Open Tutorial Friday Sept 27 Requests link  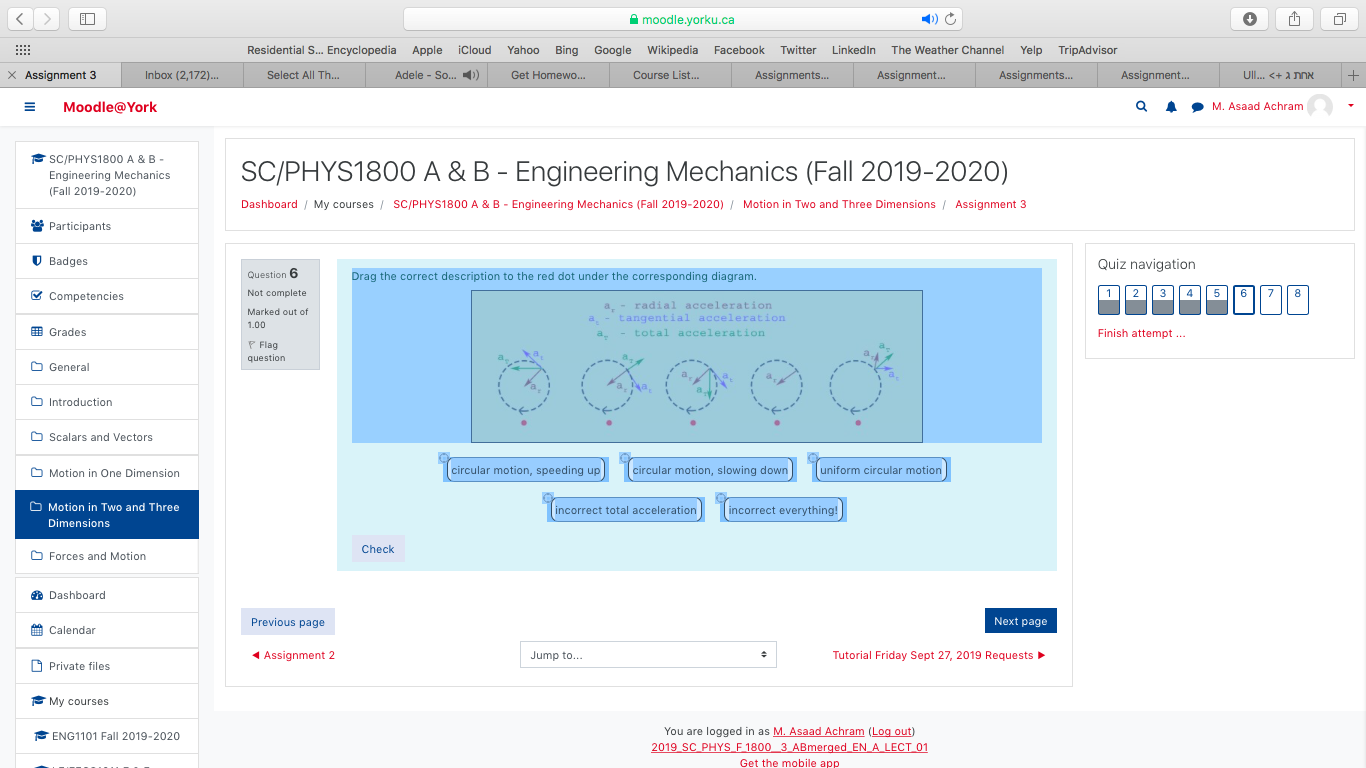[x=939, y=655]
